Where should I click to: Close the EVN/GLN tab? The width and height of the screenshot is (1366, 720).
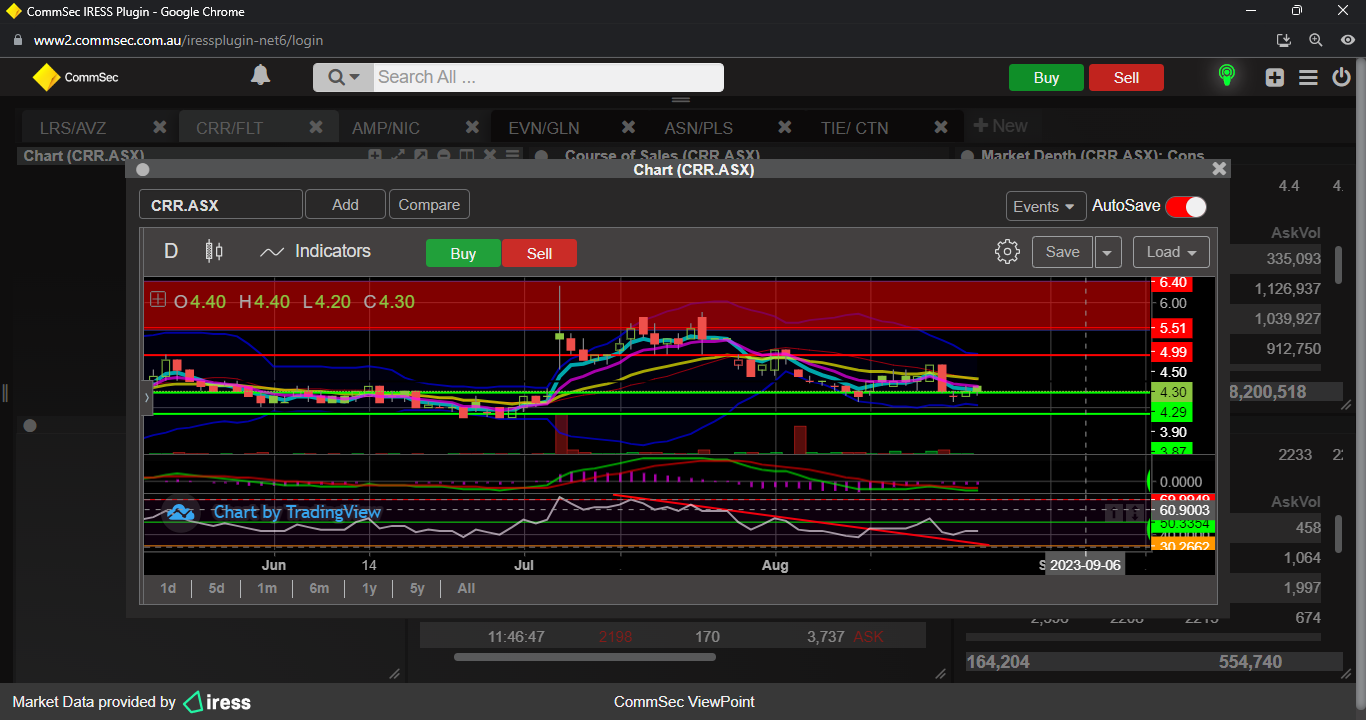[x=628, y=127]
